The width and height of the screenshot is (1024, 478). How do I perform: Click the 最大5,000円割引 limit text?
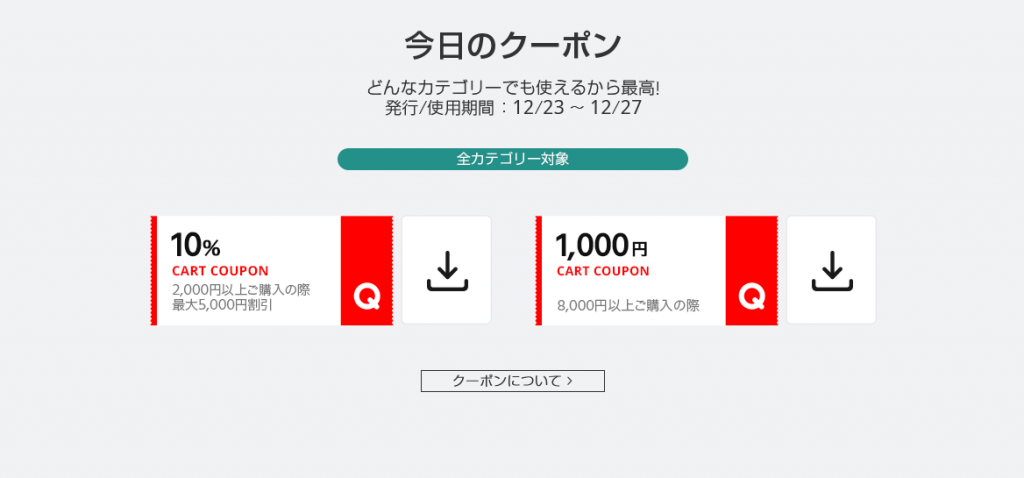coord(222,305)
